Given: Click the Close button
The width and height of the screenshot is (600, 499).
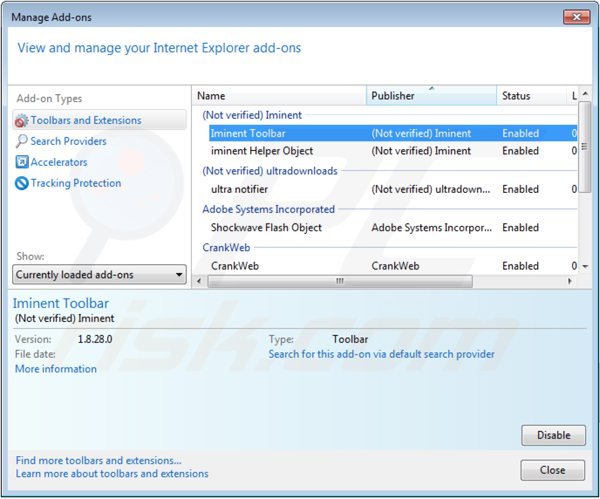Looking at the screenshot, I should 553,470.
